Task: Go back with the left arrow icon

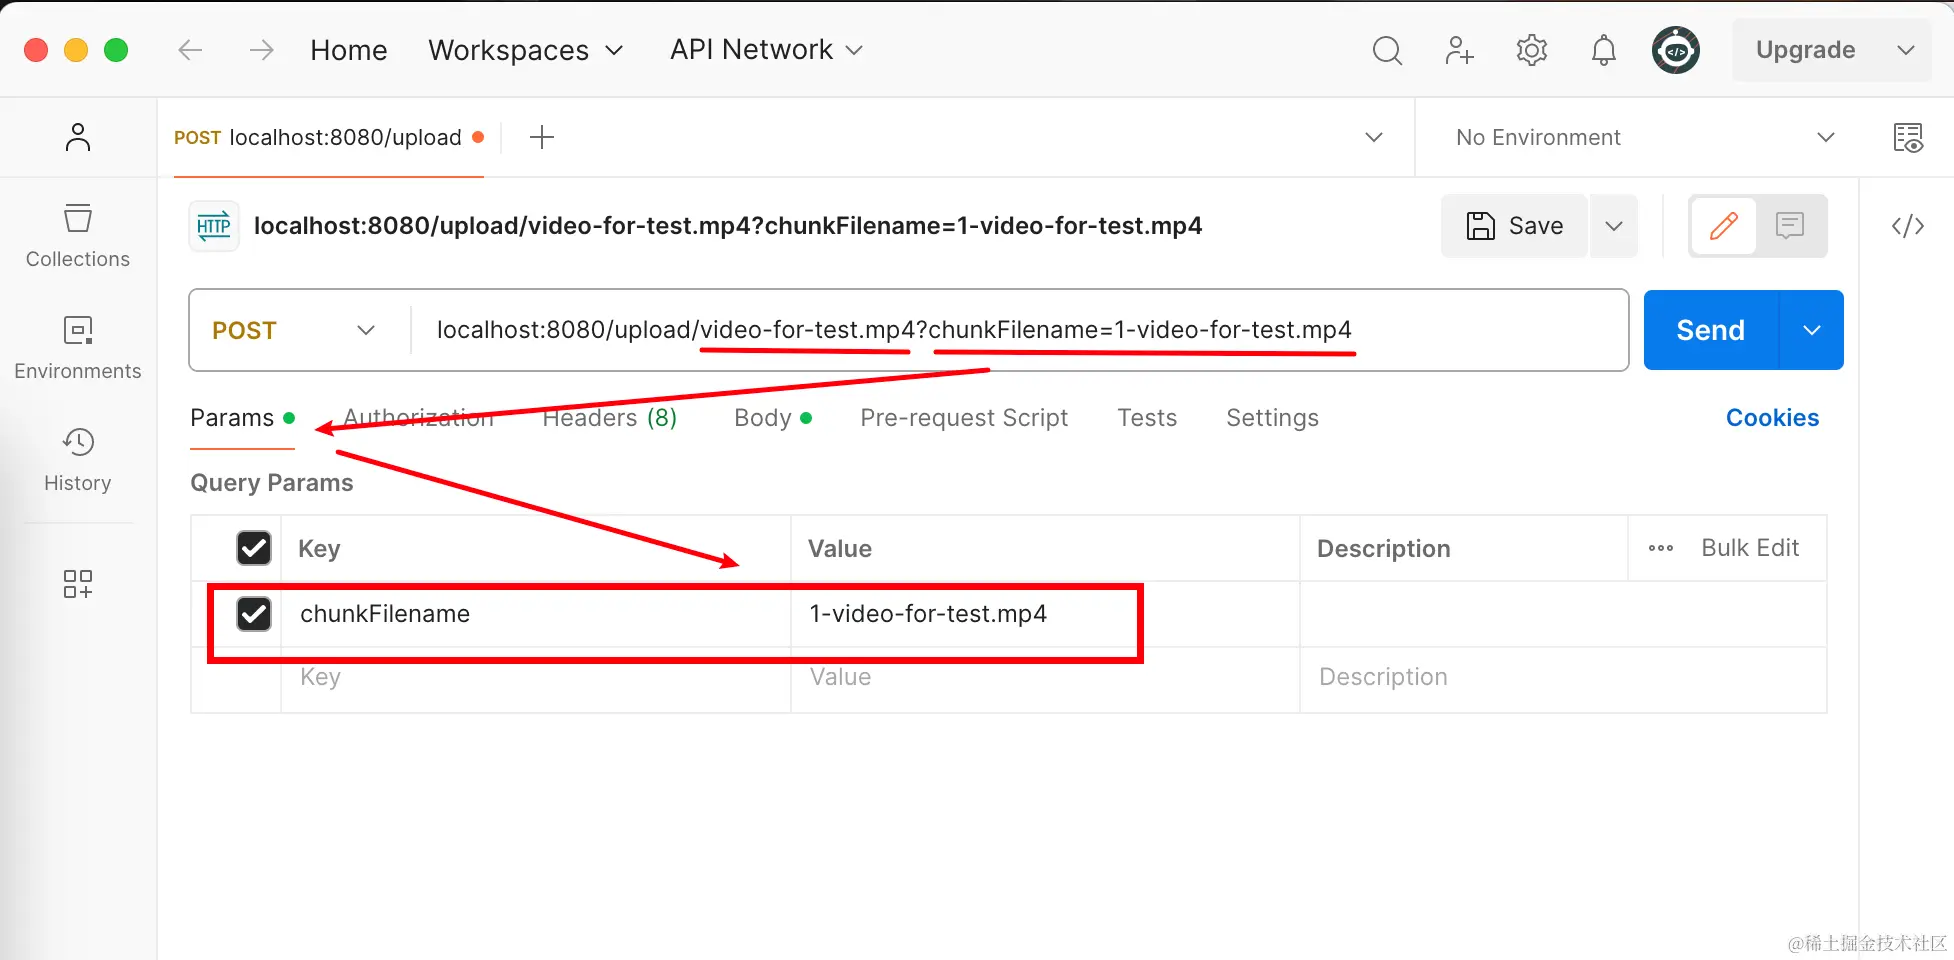Action: point(190,50)
